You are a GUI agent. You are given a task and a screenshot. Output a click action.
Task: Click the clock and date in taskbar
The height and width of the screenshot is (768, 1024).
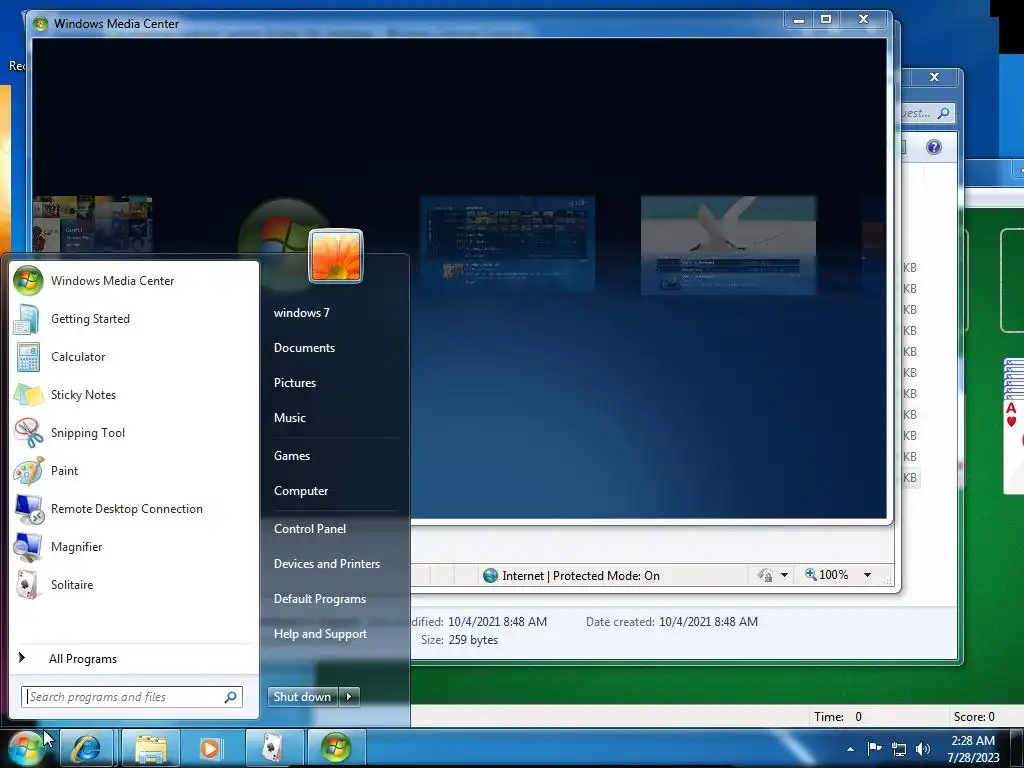[973, 749]
